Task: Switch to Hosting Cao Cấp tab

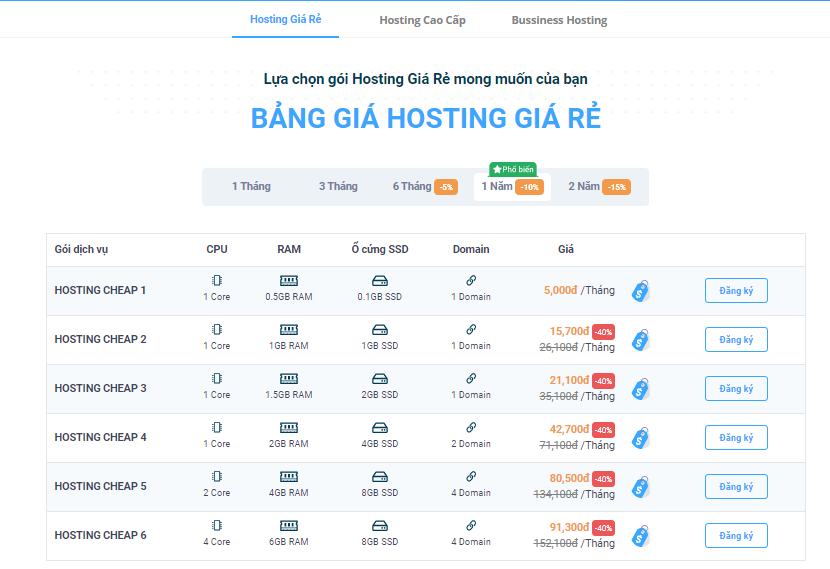Action: [x=422, y=20]
